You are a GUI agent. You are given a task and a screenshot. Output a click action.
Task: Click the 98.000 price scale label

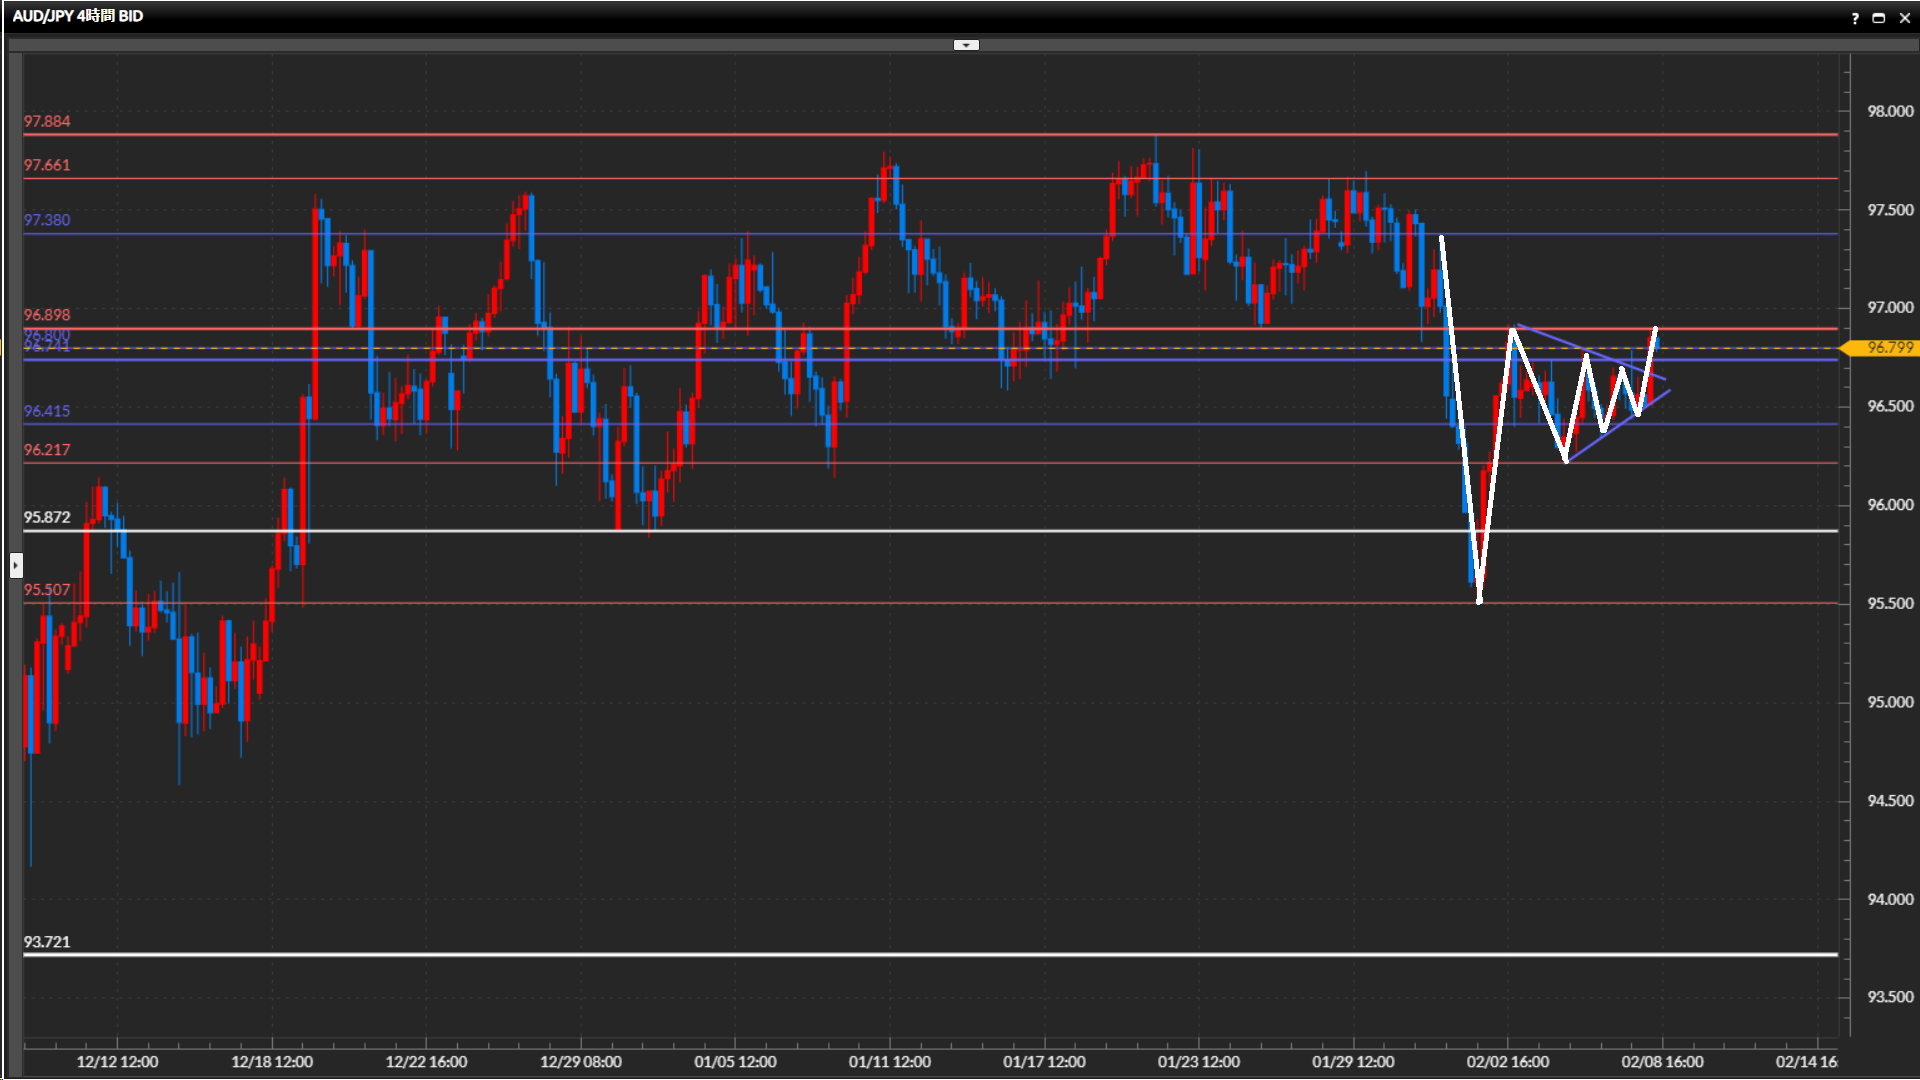(1890, 111)
